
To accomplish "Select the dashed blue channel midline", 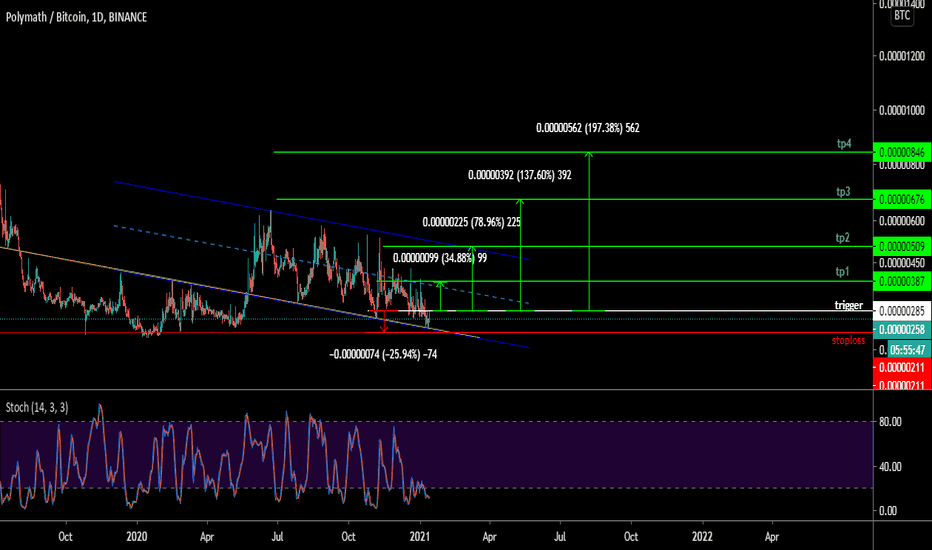I will click(321, 265).
